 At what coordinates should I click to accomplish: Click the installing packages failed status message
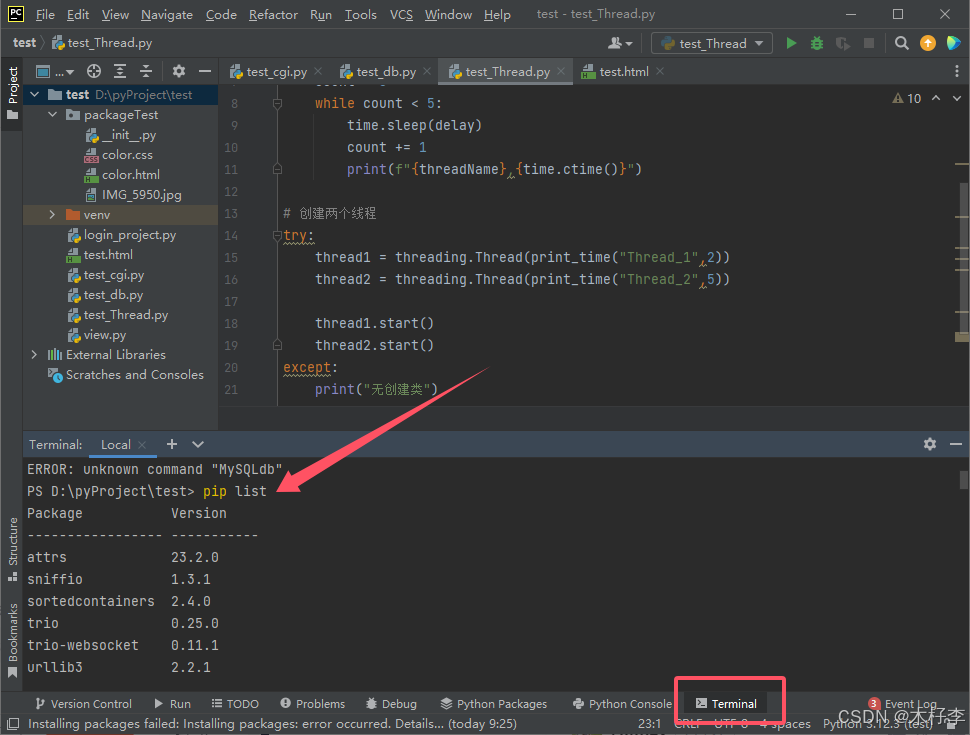(x=272, y=723)
